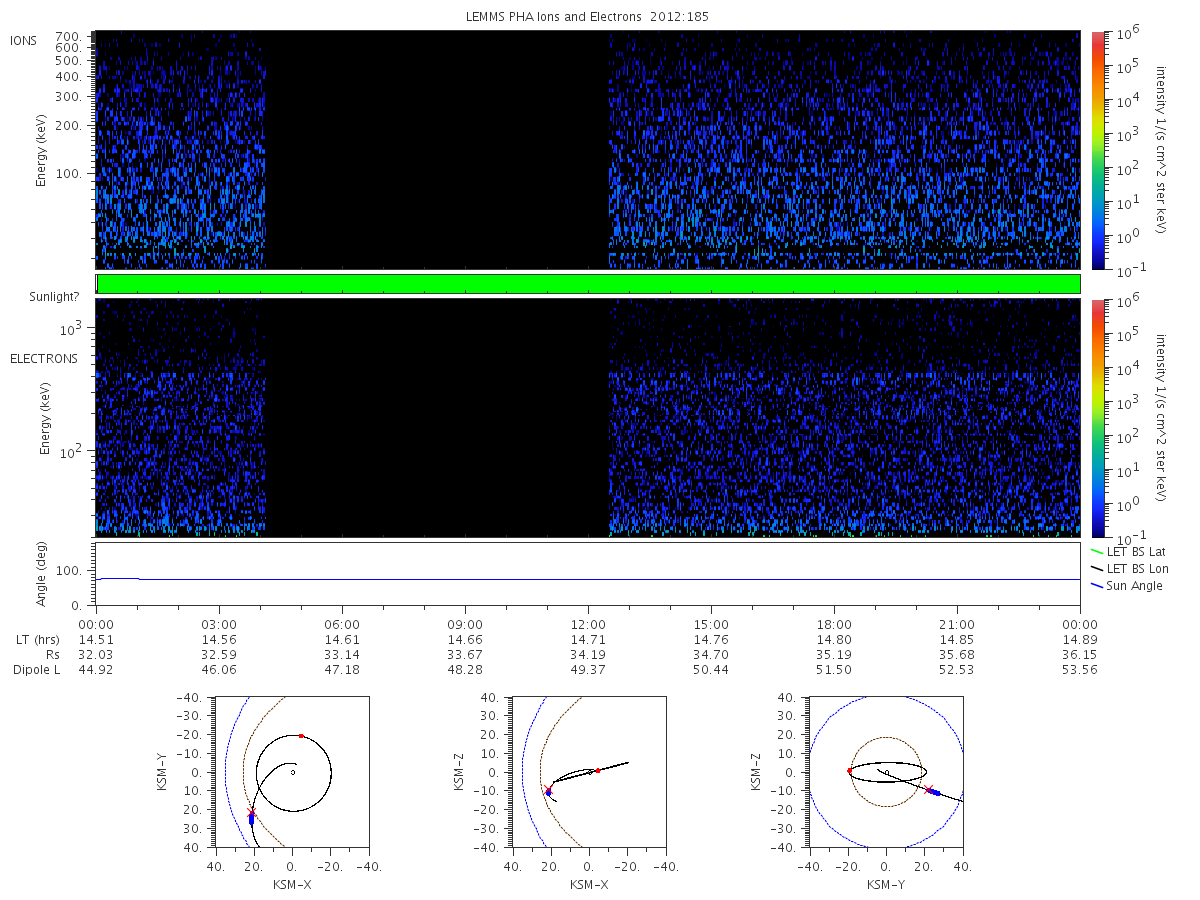
Task: Click the electrons intensity color bar
Action: (1097, 418)
